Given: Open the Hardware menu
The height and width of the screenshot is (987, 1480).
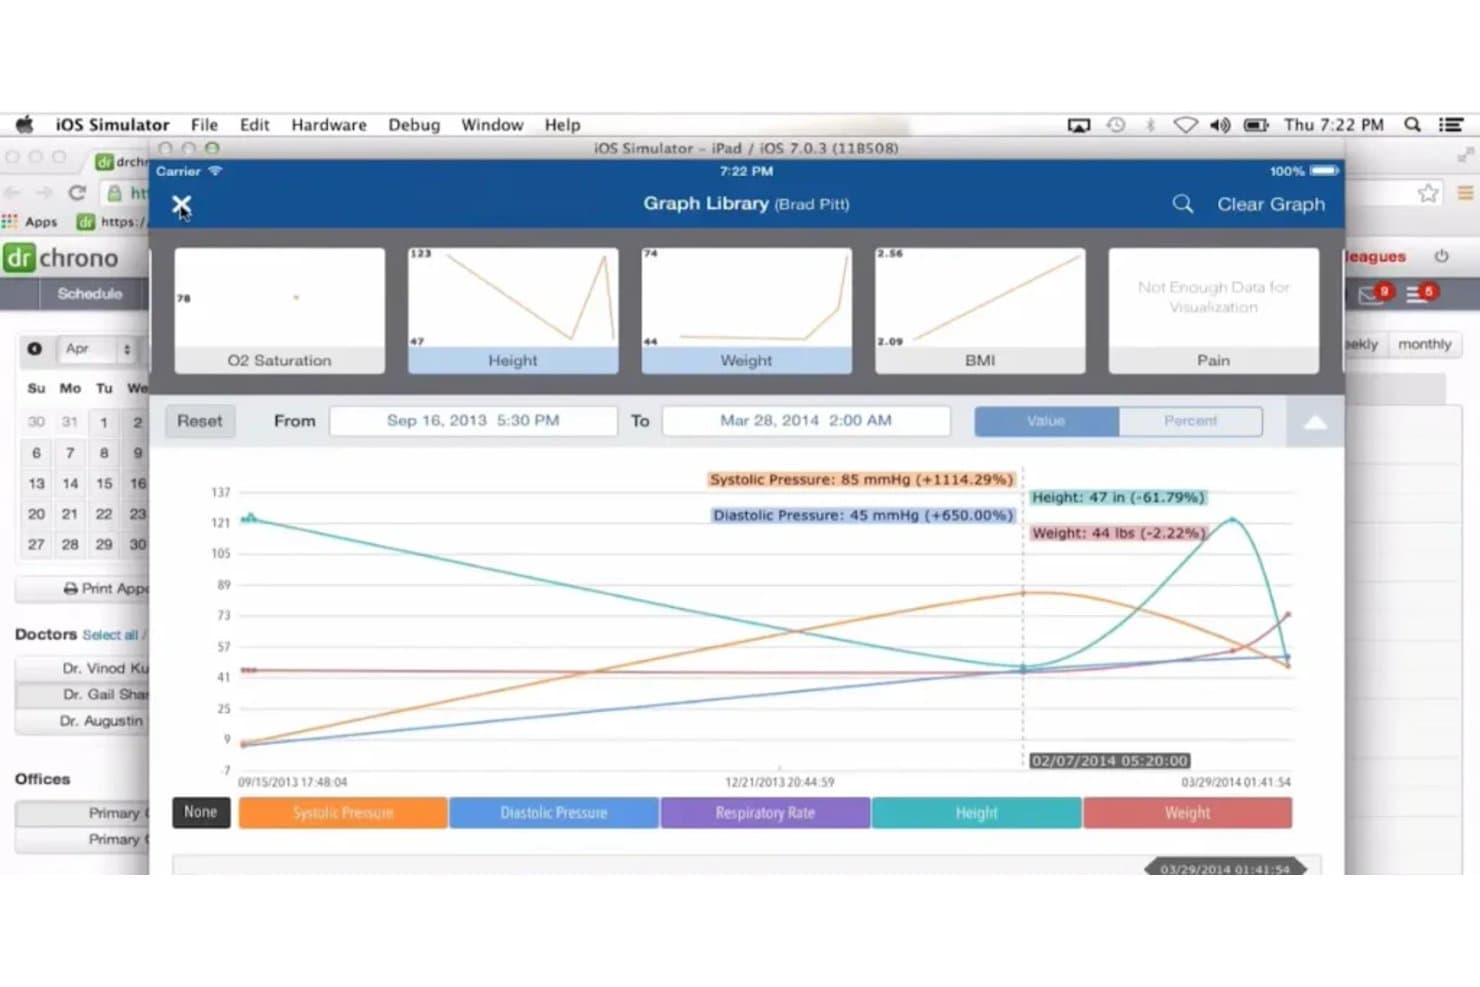Looking at the screenshot, I should pyautogui.click(x=329, y=125).
